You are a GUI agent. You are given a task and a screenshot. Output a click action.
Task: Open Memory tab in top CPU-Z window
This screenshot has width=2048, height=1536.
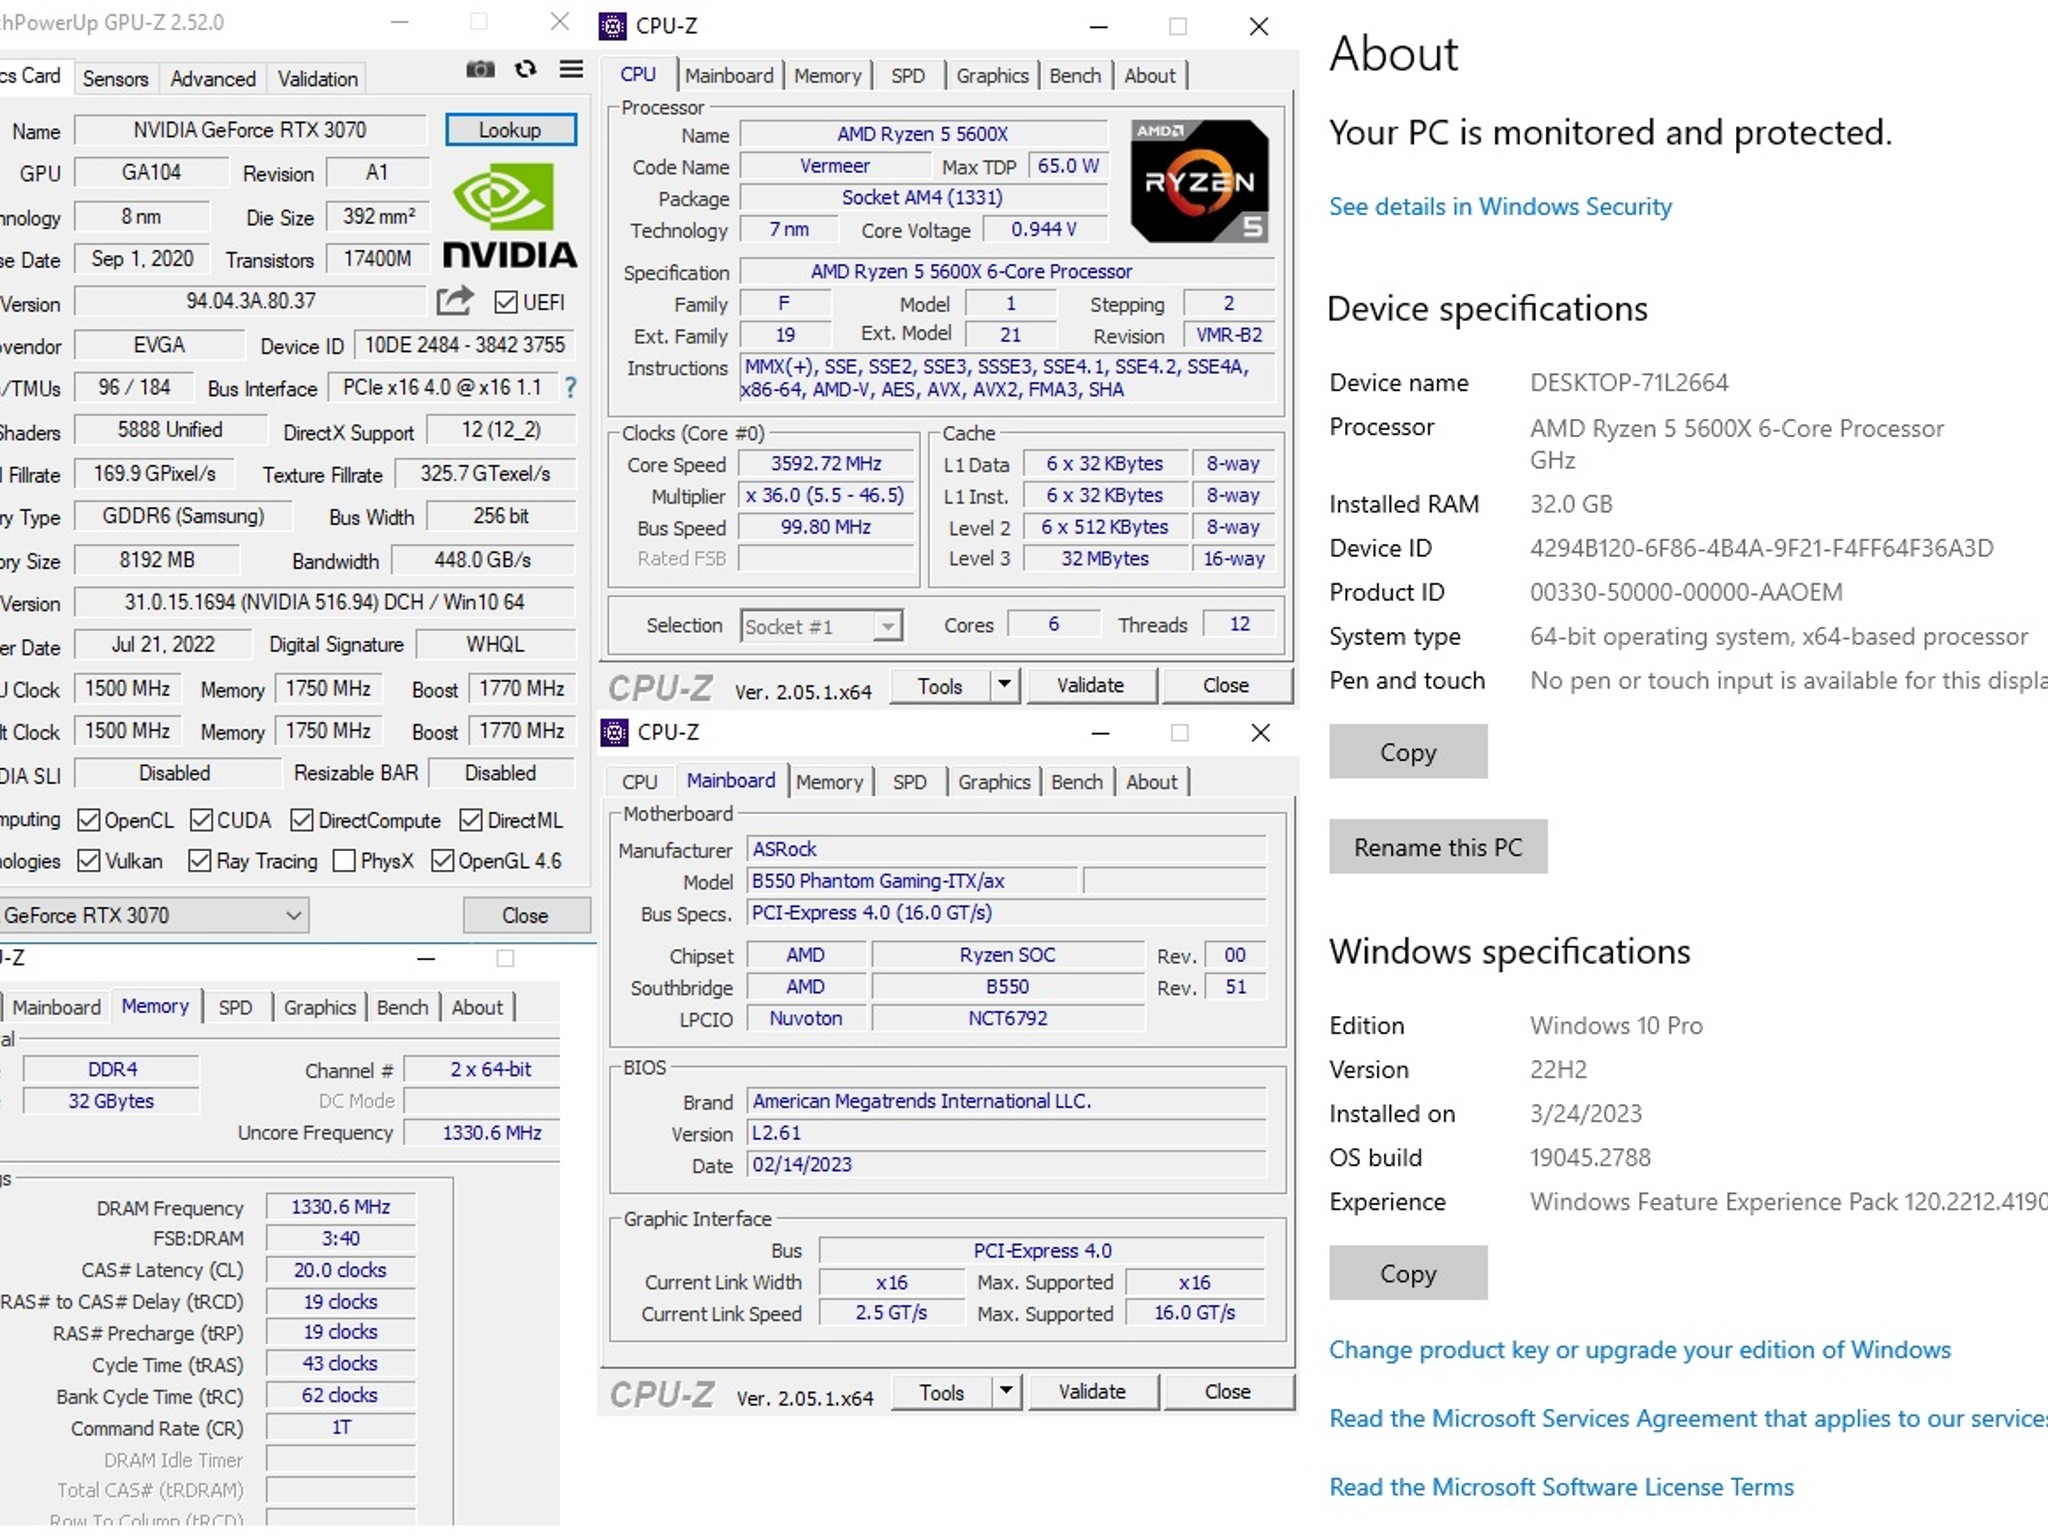[827, 76]
